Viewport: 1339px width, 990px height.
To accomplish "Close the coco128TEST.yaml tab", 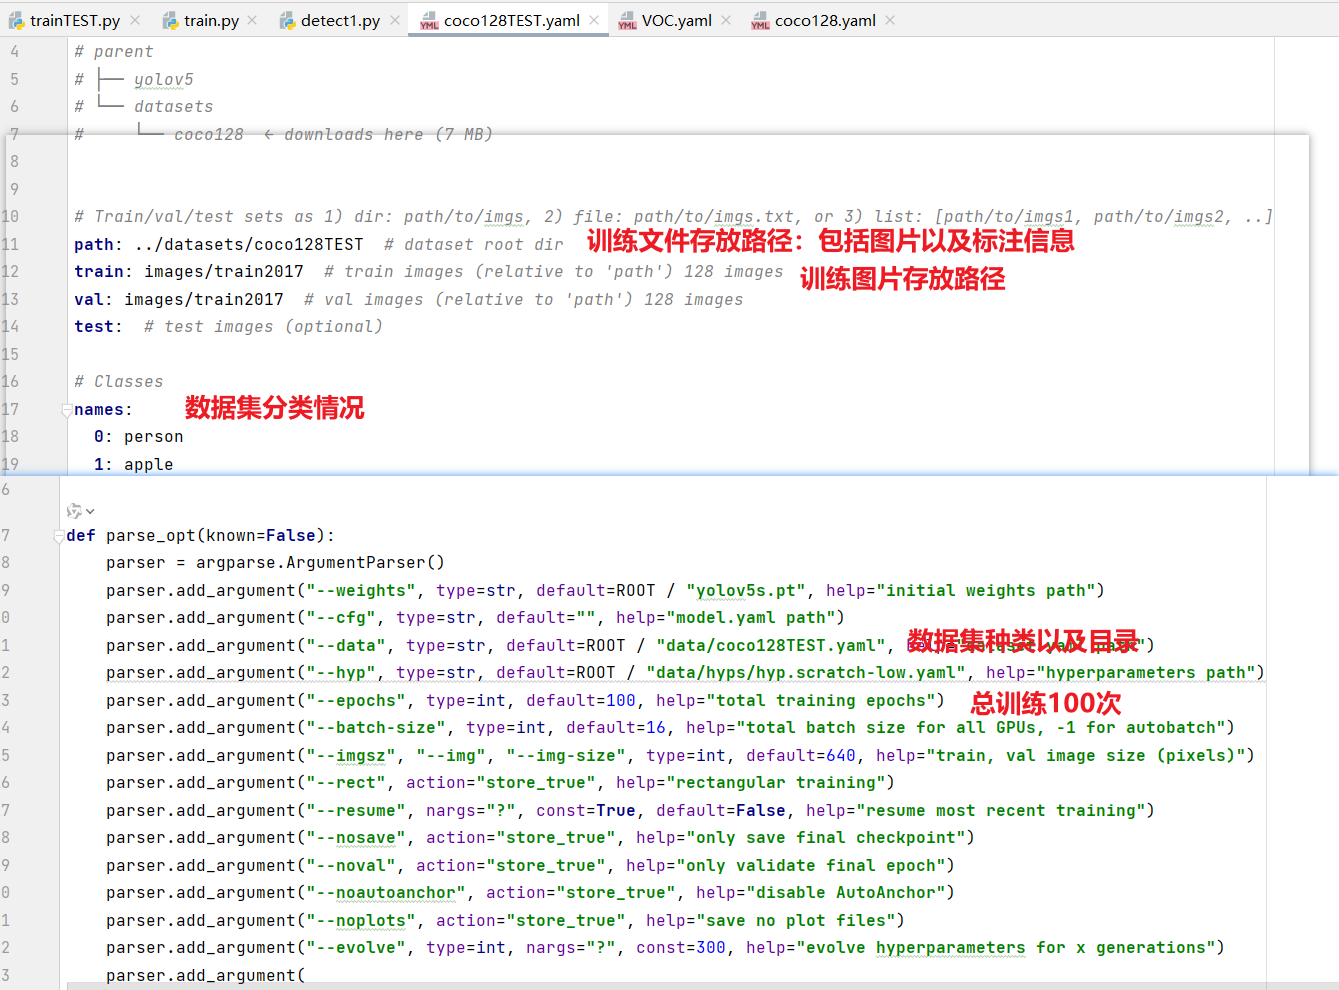I will pyautogui.click(x=594, y=20).
